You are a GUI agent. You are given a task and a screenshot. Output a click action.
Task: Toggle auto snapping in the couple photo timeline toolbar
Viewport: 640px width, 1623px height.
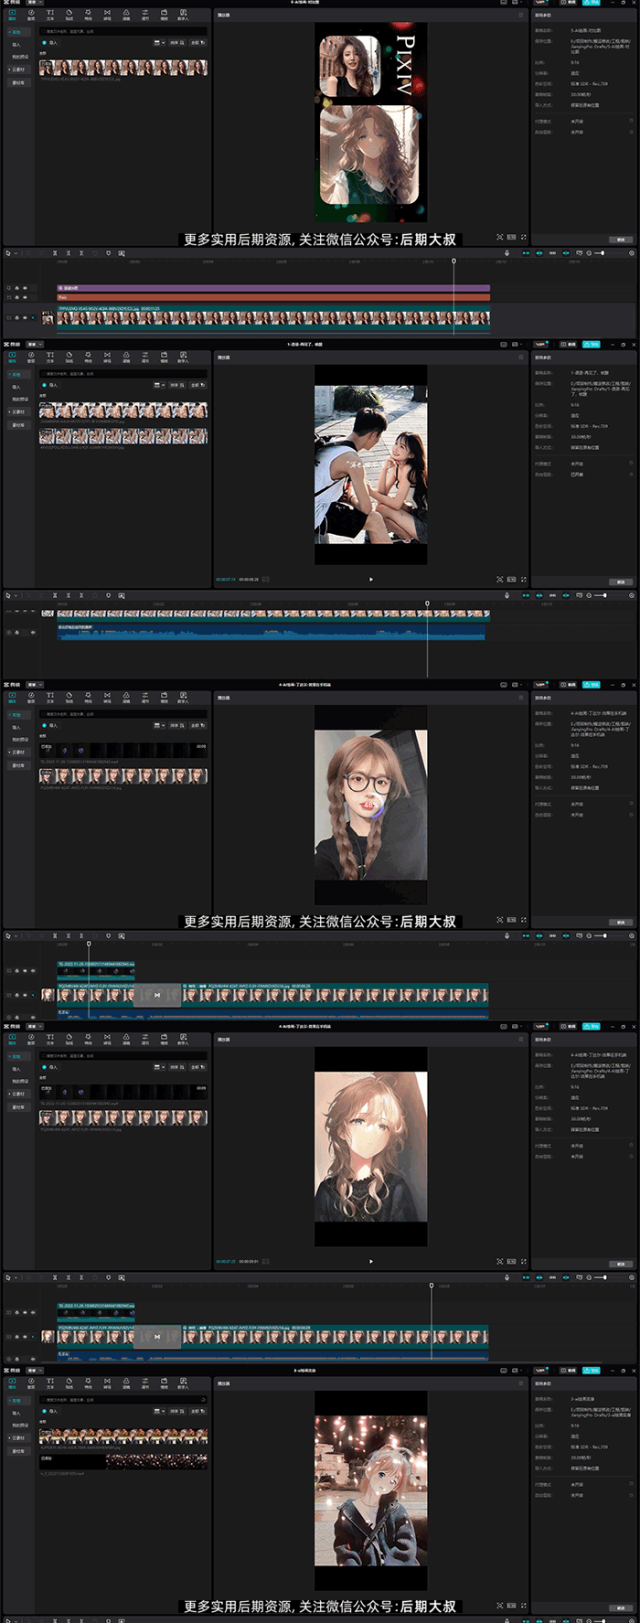pyautogui.click(x=539, y=595)
